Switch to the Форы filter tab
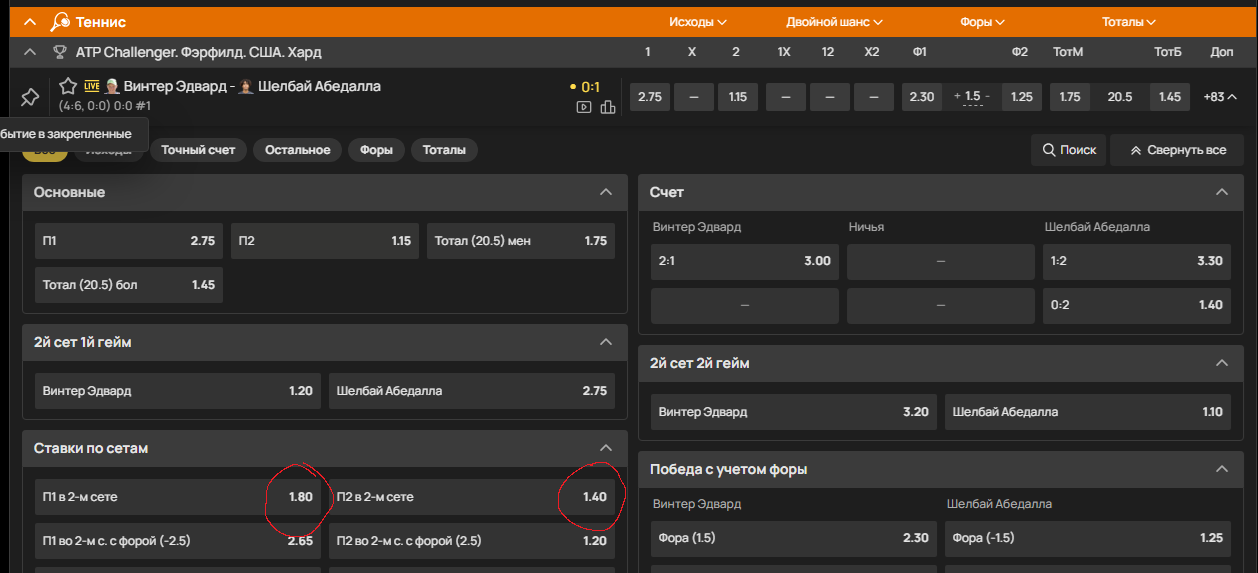1258x573 pixels. pyautogui.click(x=376, y=150)
